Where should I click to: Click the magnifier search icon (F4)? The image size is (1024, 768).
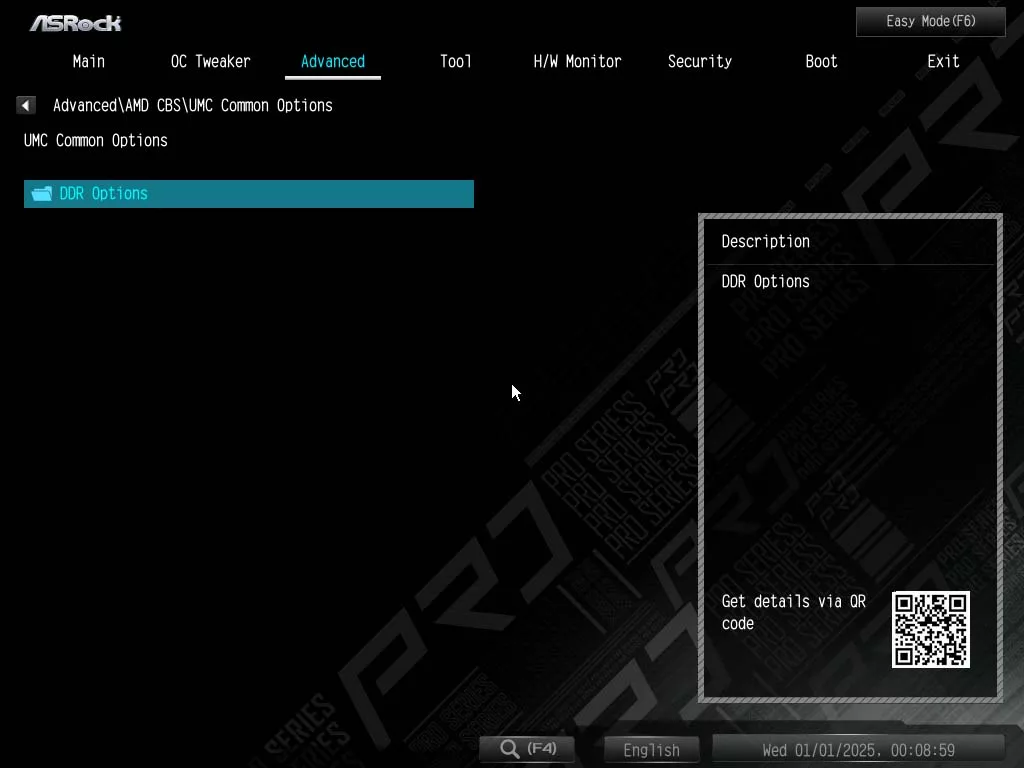pos(510,749)
